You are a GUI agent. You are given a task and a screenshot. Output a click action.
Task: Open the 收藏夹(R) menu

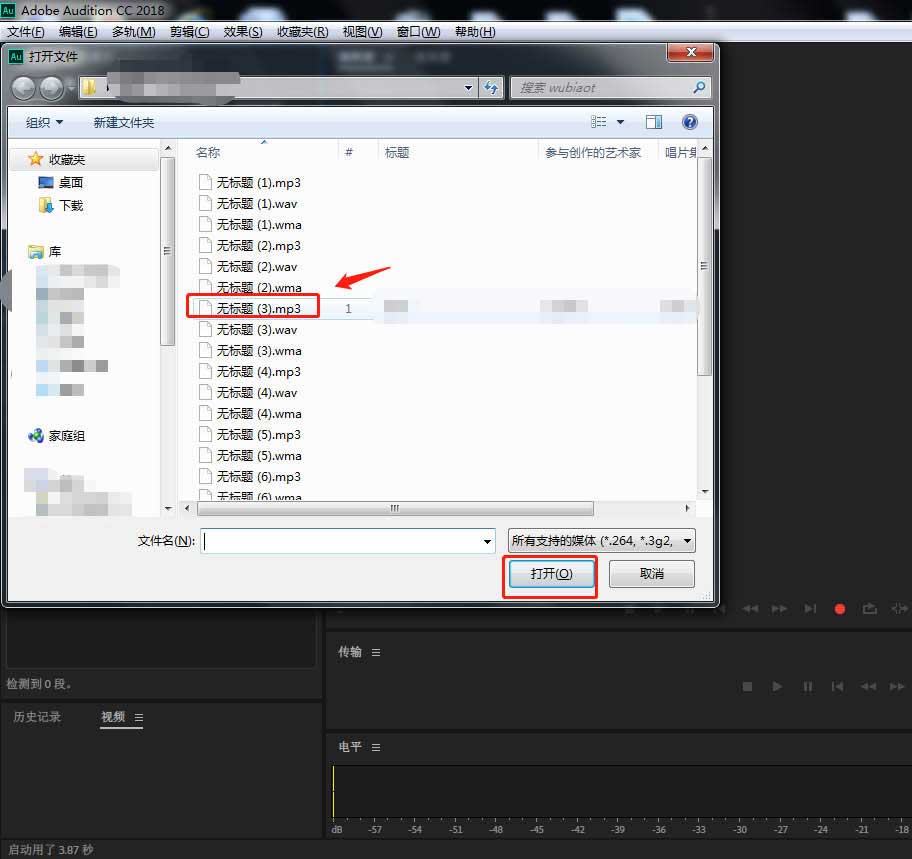coord(302,32)
